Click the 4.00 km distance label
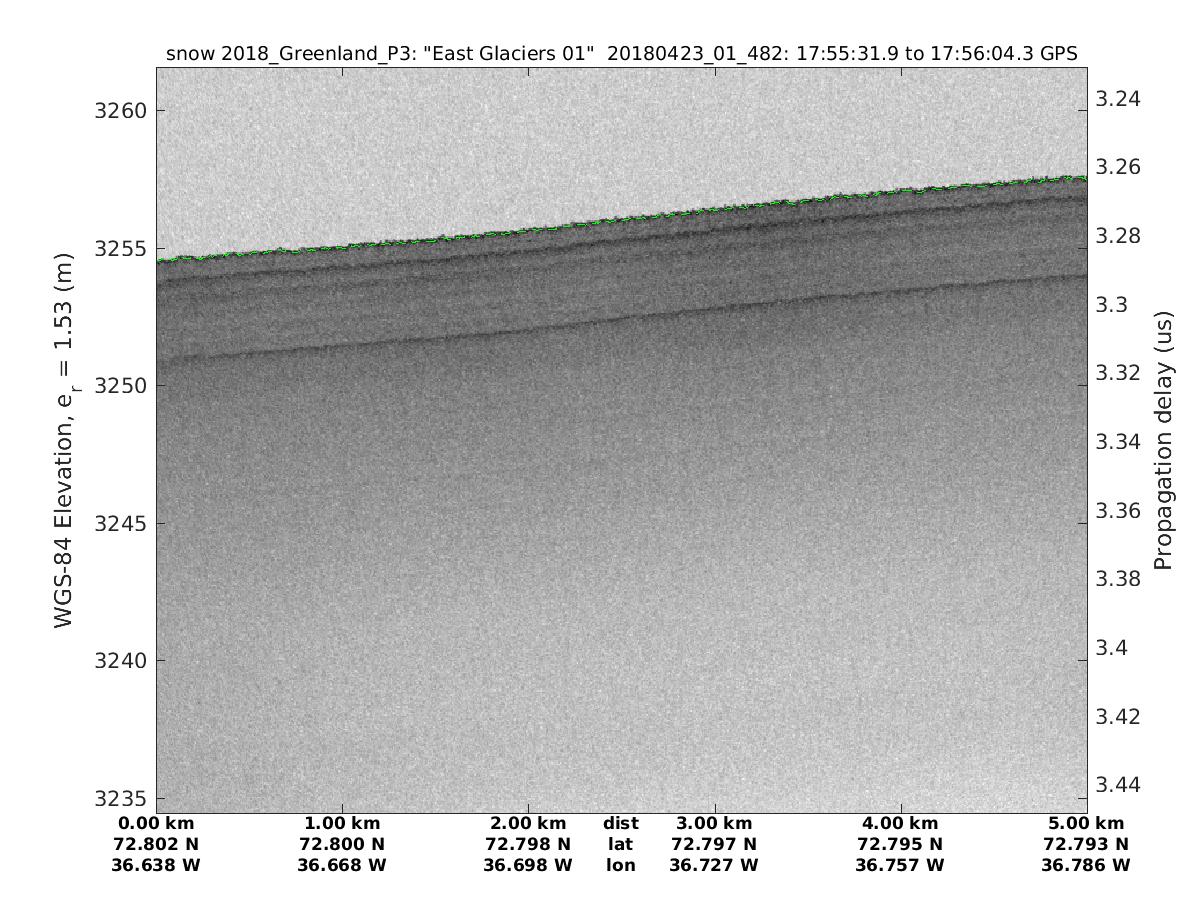The image size is (1200, 900). pos(900,824)
